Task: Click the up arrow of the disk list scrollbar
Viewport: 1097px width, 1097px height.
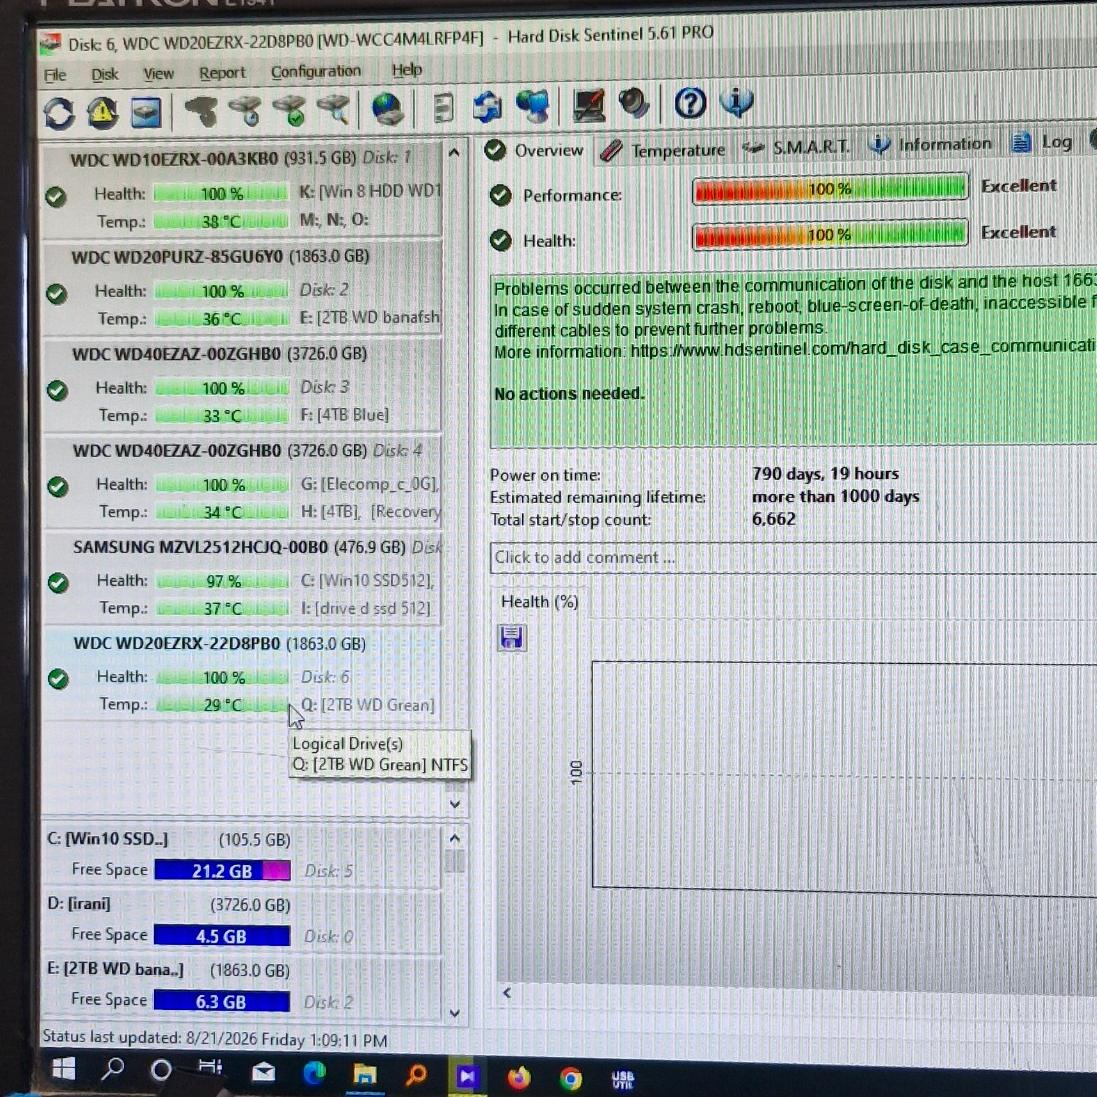Action: pos(454,153)
